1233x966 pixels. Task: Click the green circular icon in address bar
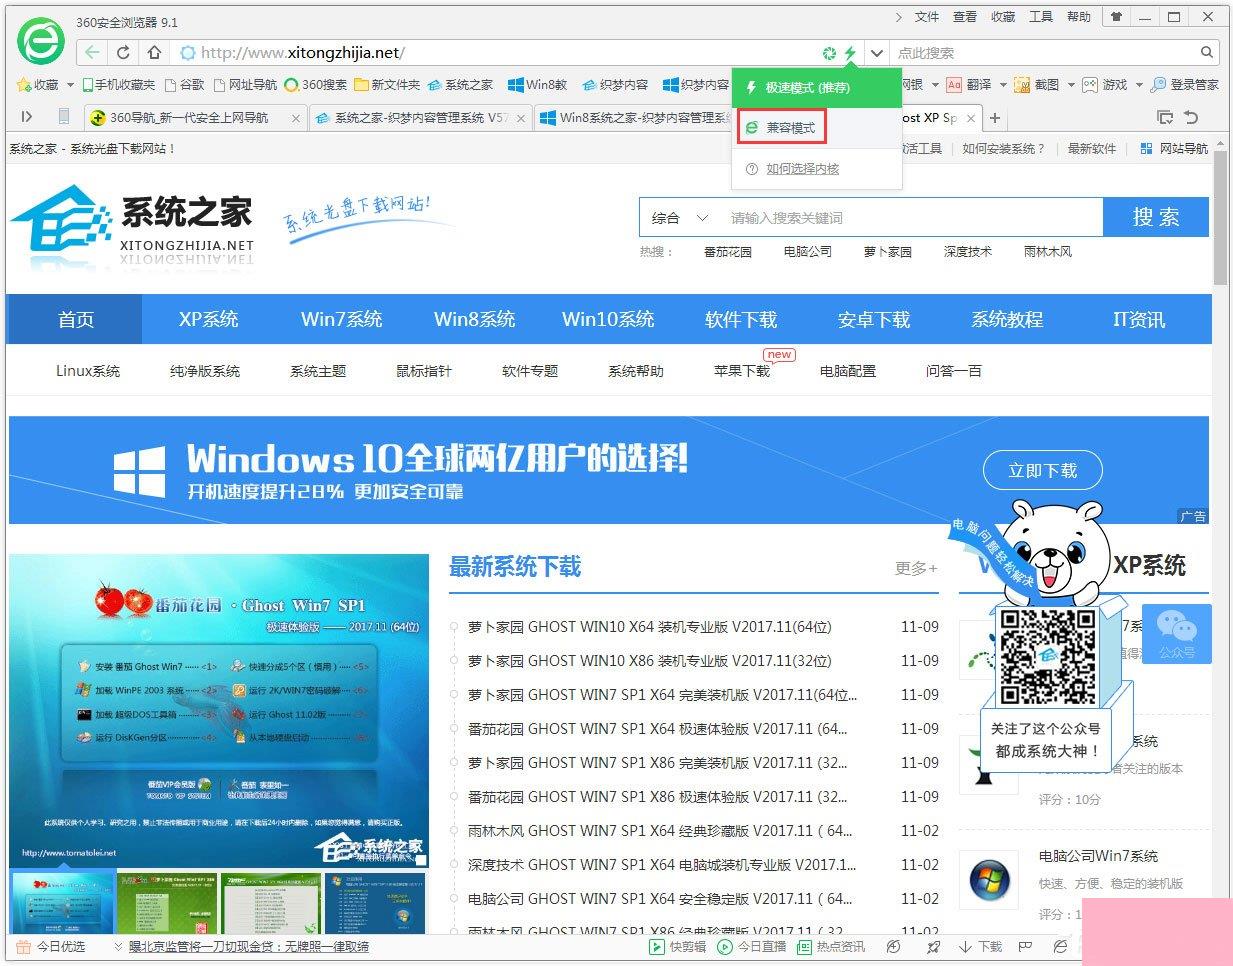(x=828, y=53)
